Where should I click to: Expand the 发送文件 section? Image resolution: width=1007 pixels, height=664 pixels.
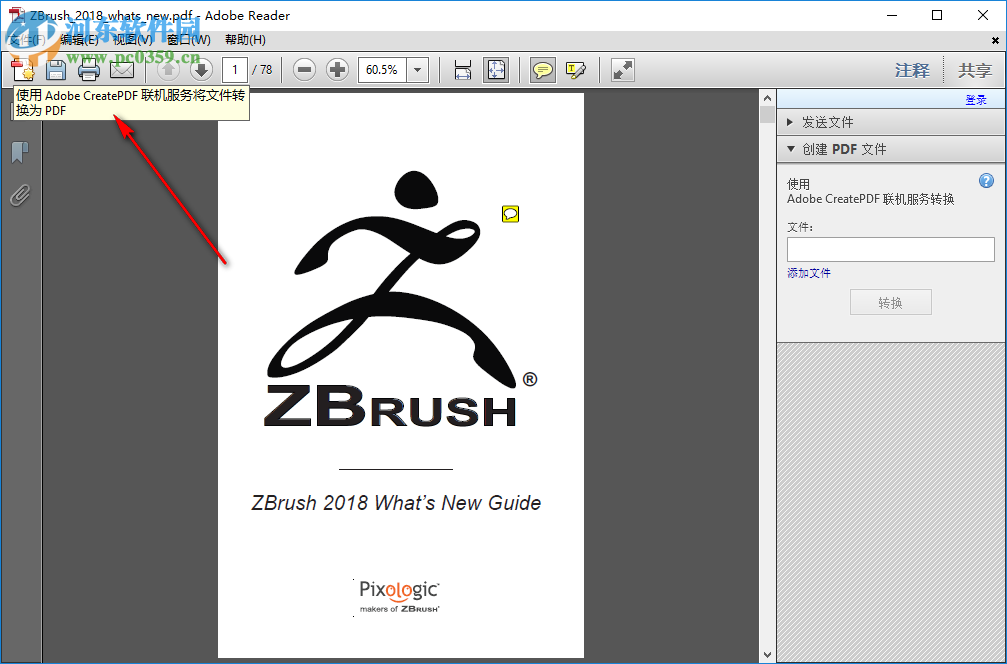pos(891,122)
